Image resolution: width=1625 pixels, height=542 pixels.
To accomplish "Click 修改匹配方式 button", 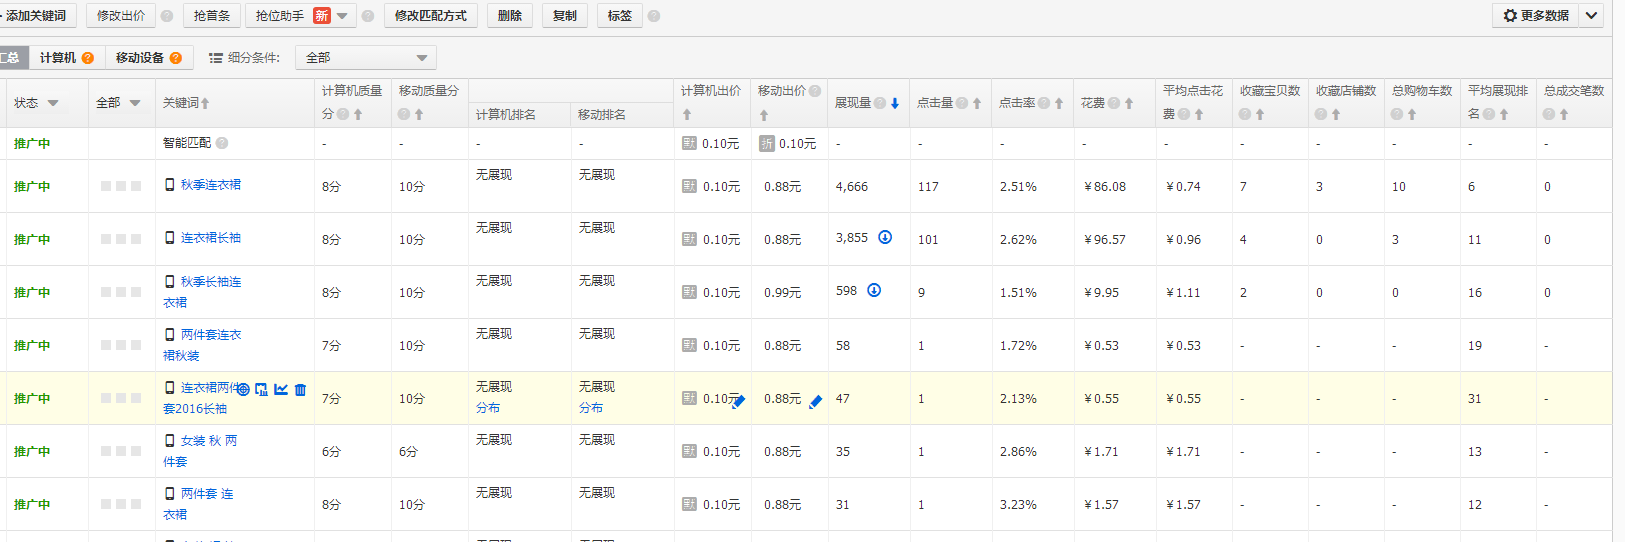I will pos(431,16).
